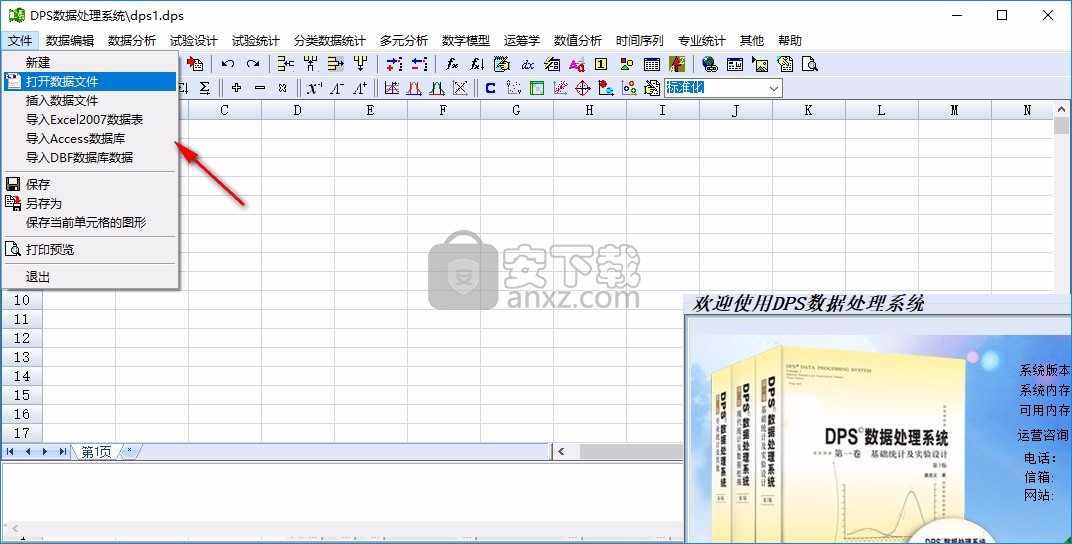Switch to the 第1页 sheet tab

pos(96,452)
